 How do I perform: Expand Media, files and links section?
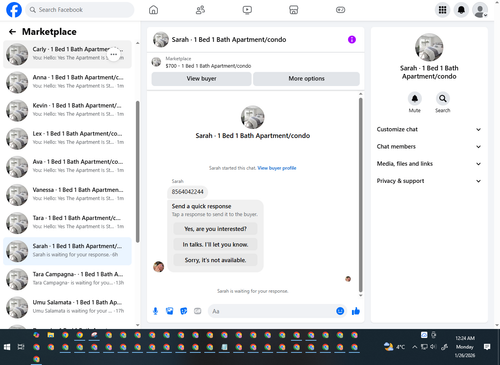[429, 164]
